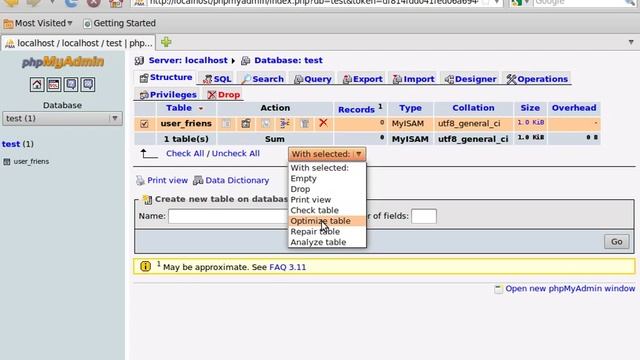Click the Most Visited bookmarks folder icon
Screen dimensions: 640x360
pos(8,24)
